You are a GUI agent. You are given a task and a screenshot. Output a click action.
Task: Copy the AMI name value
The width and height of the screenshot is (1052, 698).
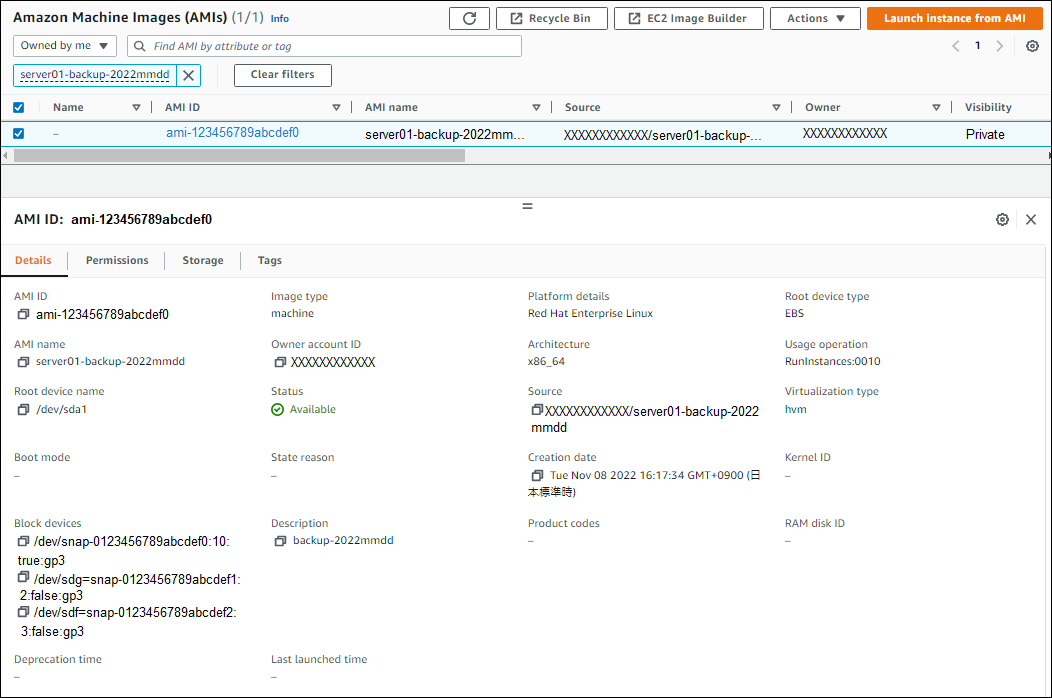pos(23,362)
